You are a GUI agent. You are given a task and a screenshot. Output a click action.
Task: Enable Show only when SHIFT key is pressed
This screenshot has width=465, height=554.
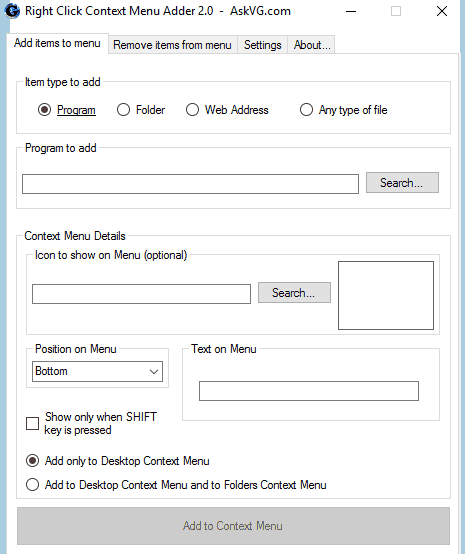click(x=33, y=423)
